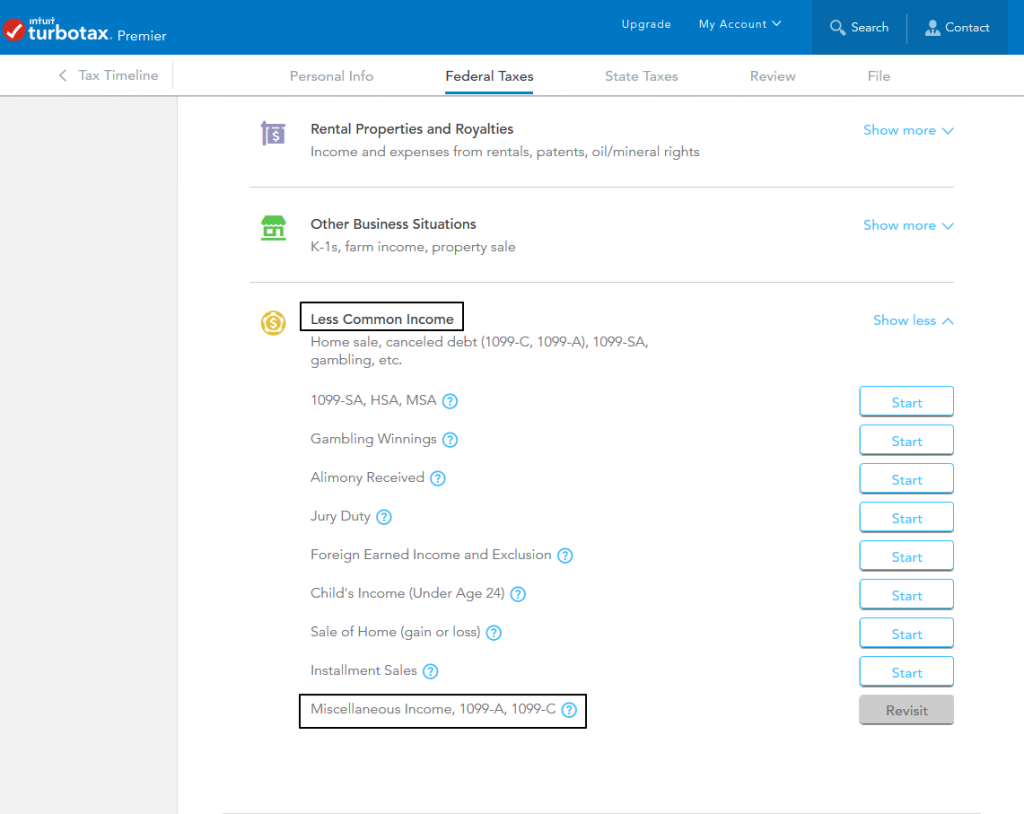The width and height of the screenshot is (1024, 814).
Task: Open help icon for Installment Sales
Action: (431, 672)
